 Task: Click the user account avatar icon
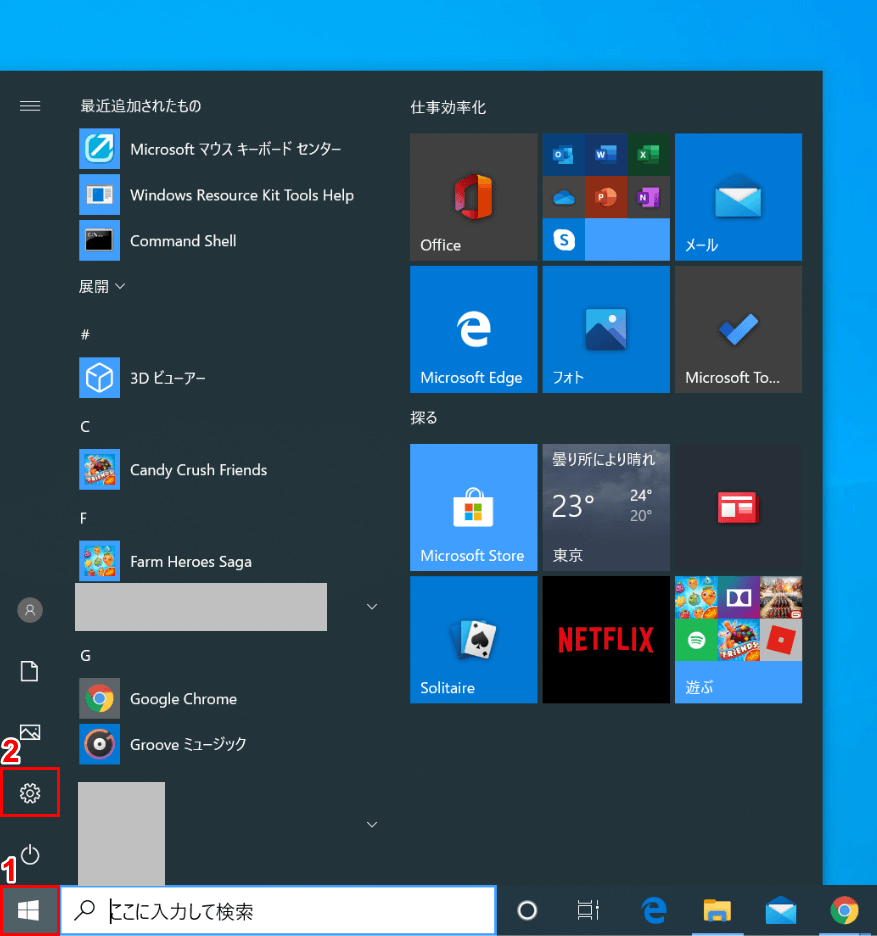pyautogui.click(x=30, y=610)
